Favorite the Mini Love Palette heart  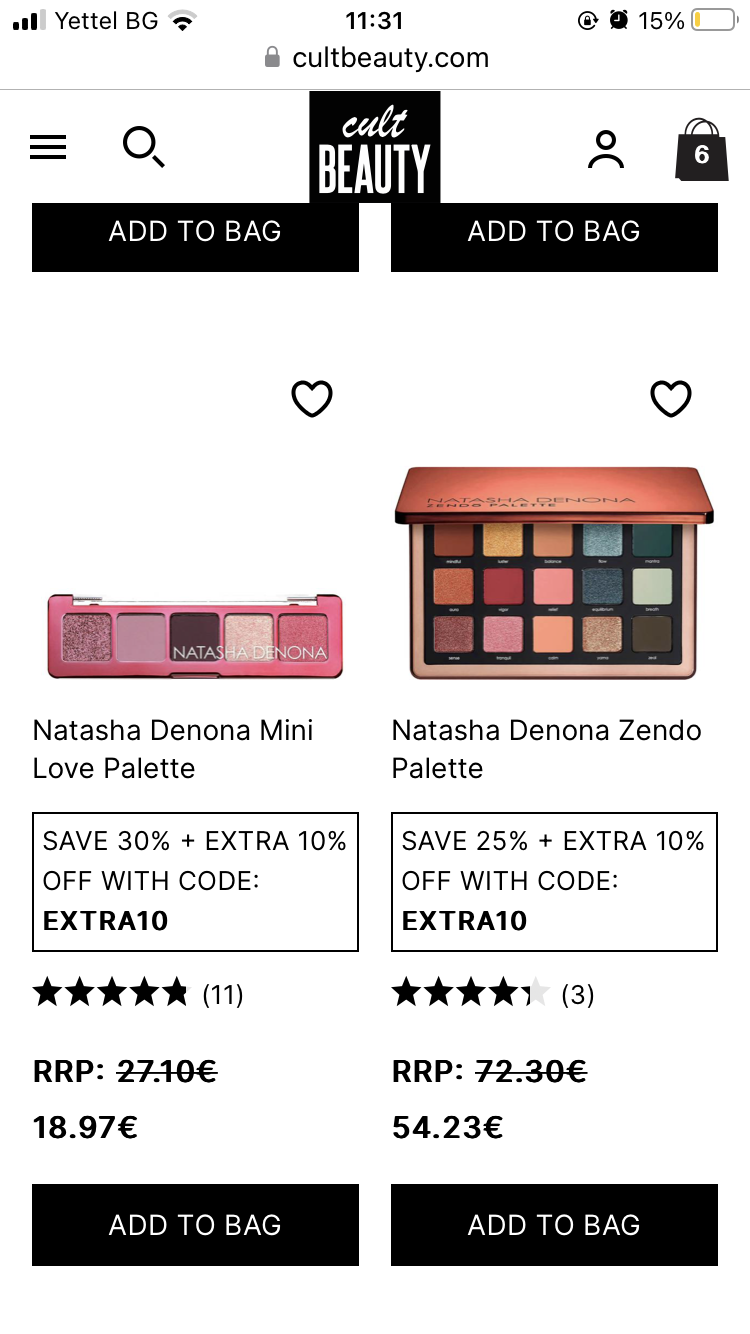pyautogui.click(x=311, y=399)
